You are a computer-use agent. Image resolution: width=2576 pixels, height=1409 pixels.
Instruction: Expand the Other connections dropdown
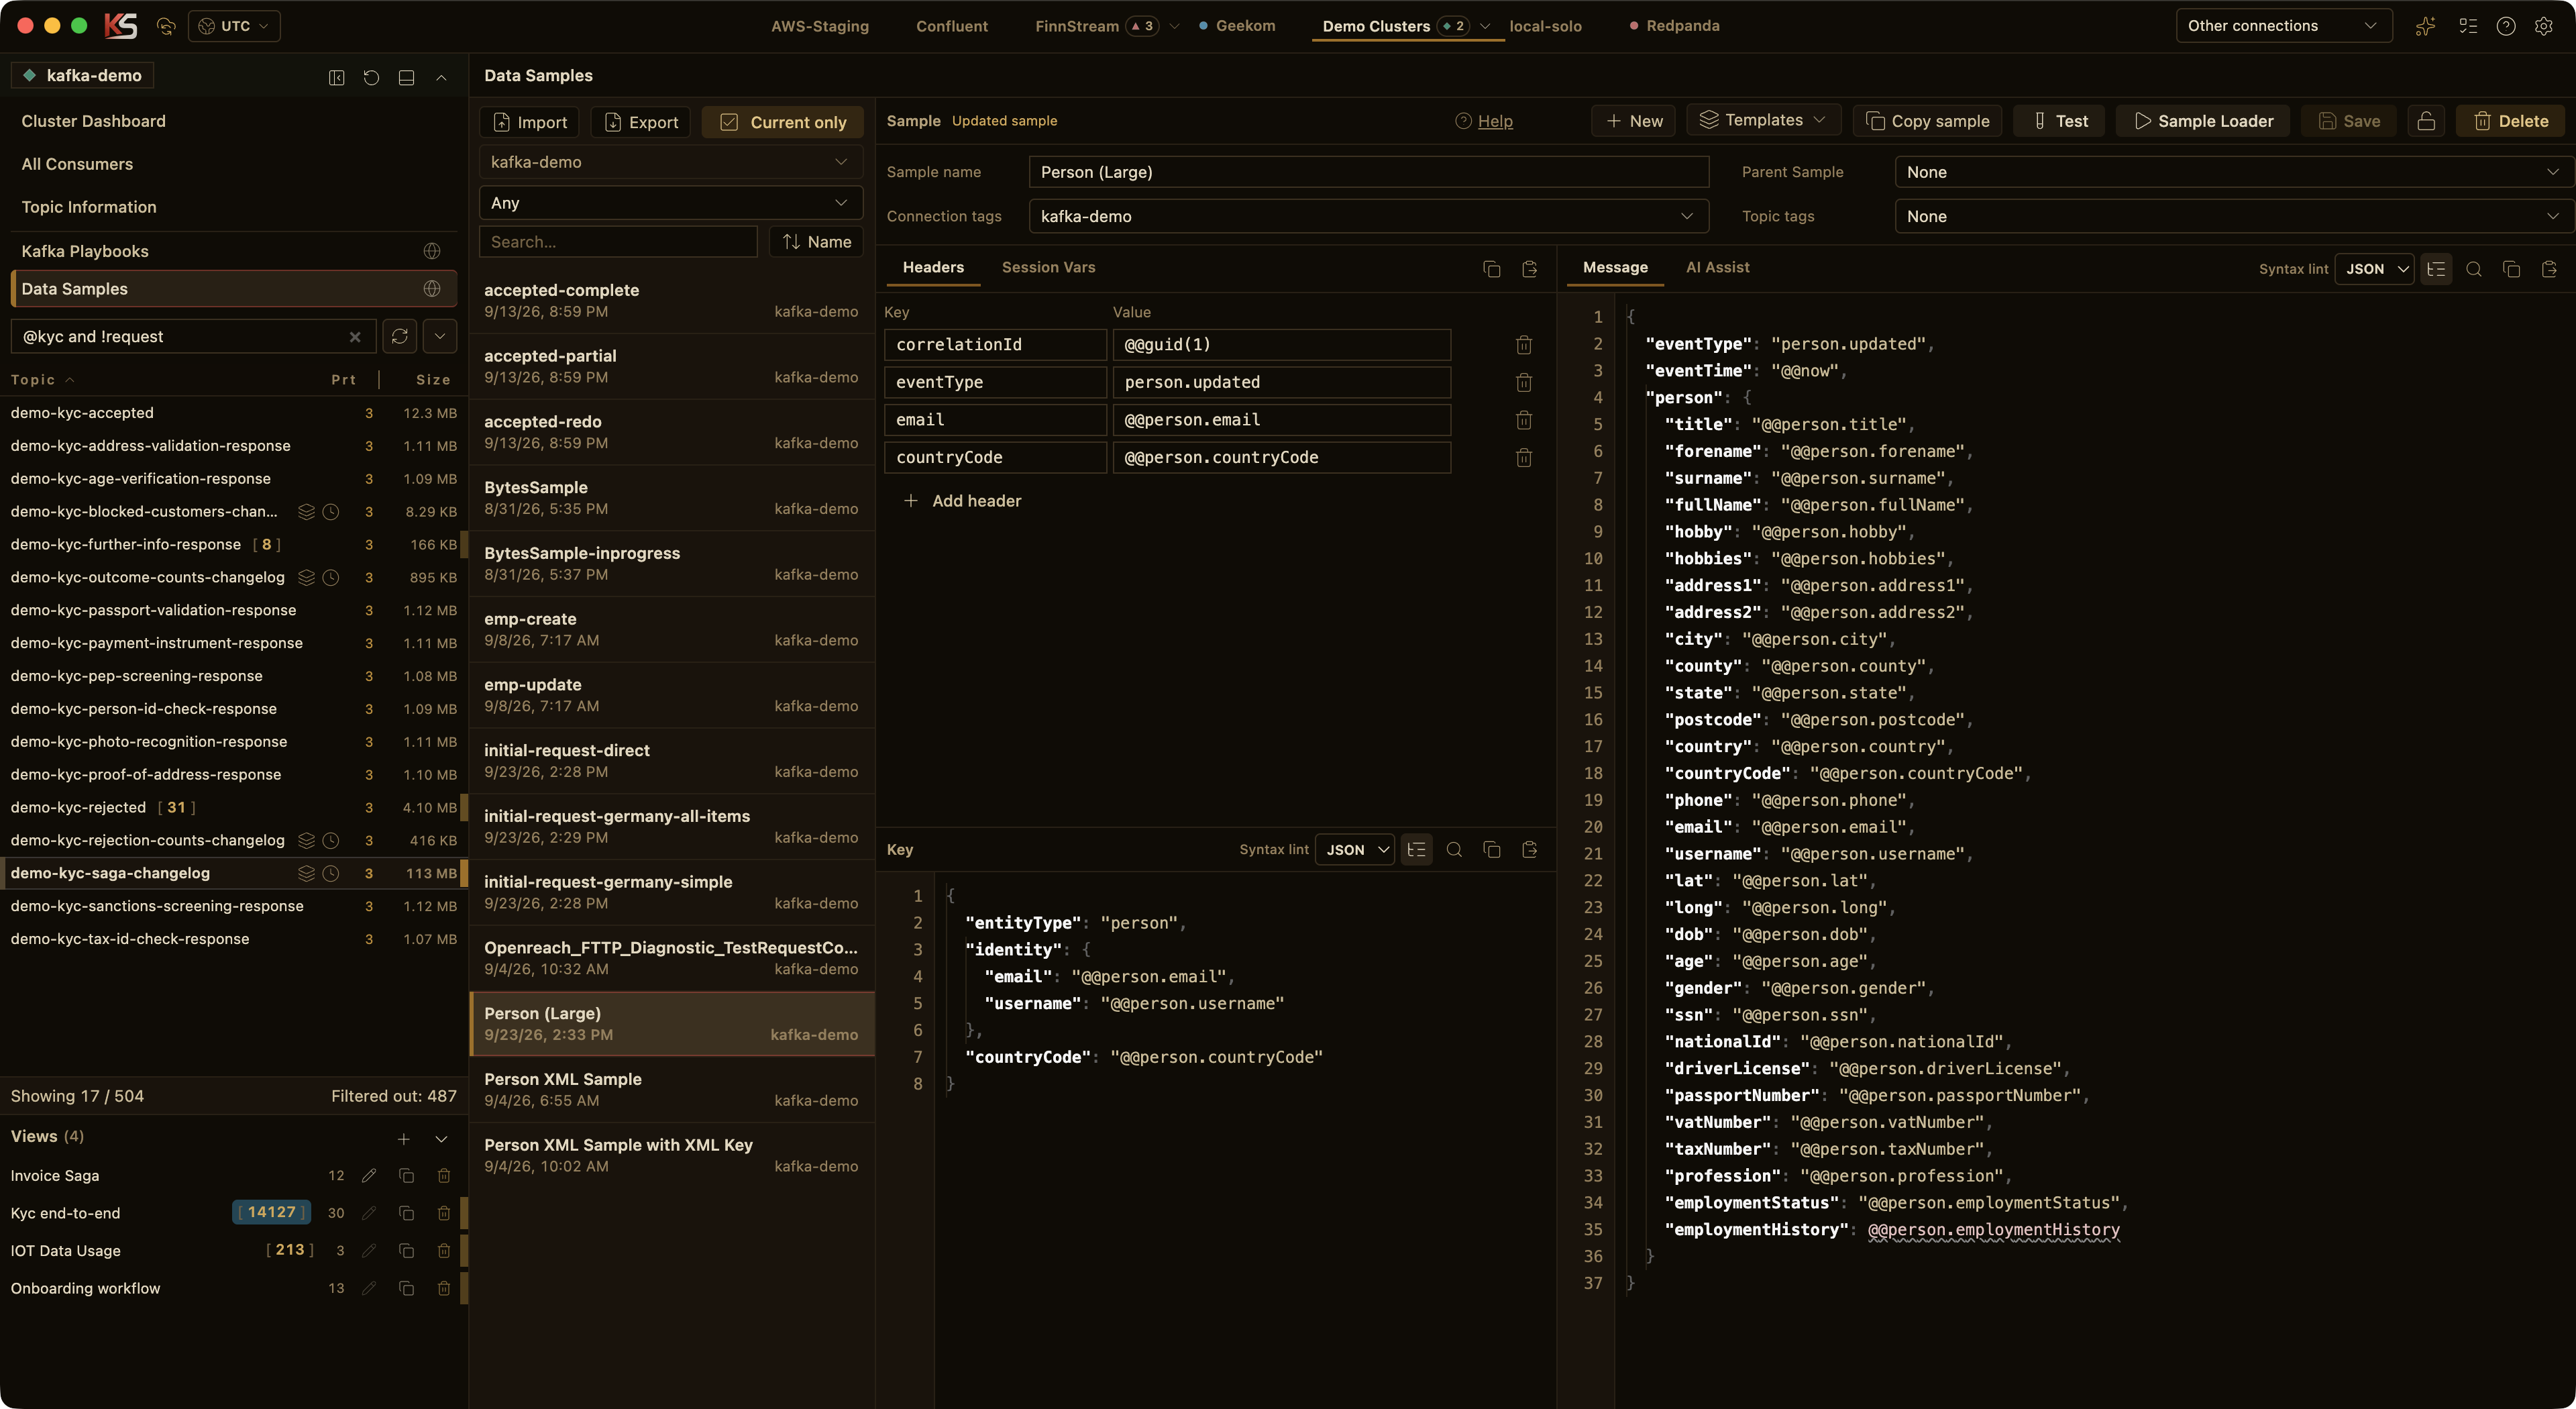[x=2284, y=26]
